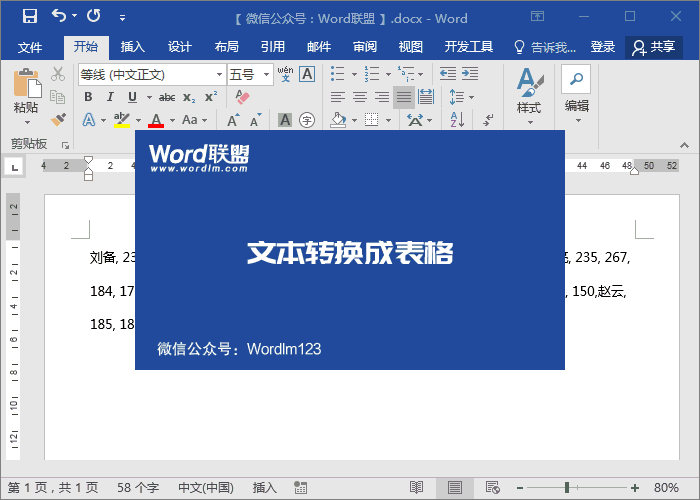Click show/hide paragraph marks icon

pyautogui.click(x=488, y=120)
